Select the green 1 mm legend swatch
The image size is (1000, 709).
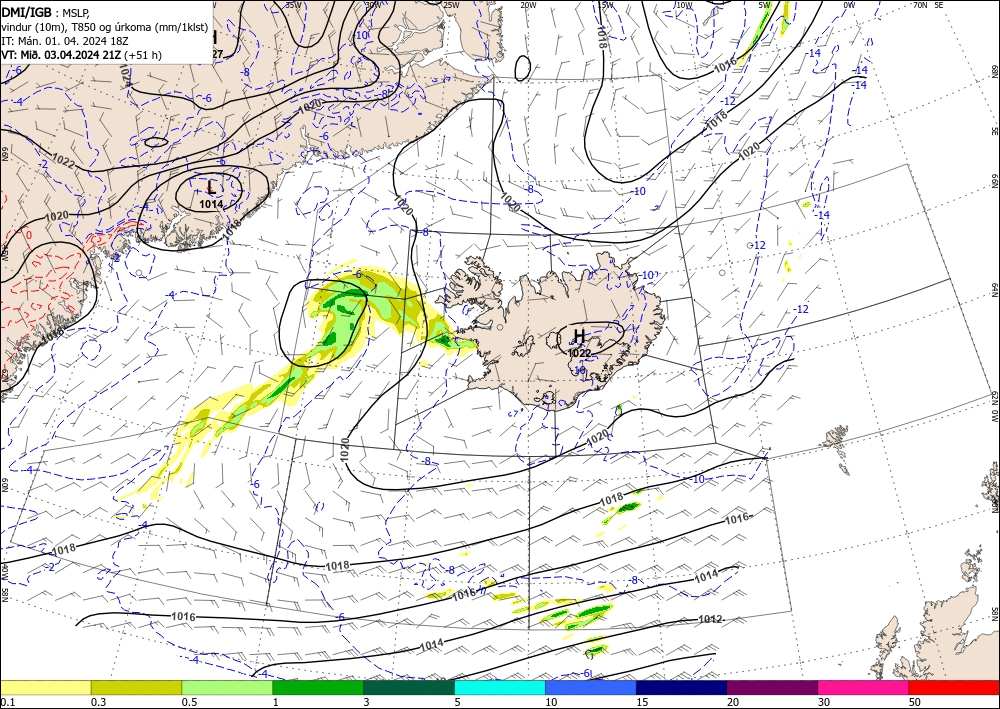pos(318,687)
